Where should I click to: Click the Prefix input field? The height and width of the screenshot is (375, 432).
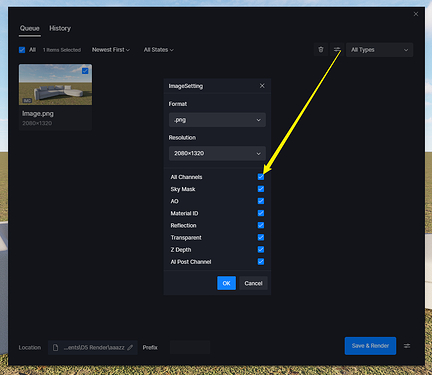pyautogui.click(x=190, y=347)
